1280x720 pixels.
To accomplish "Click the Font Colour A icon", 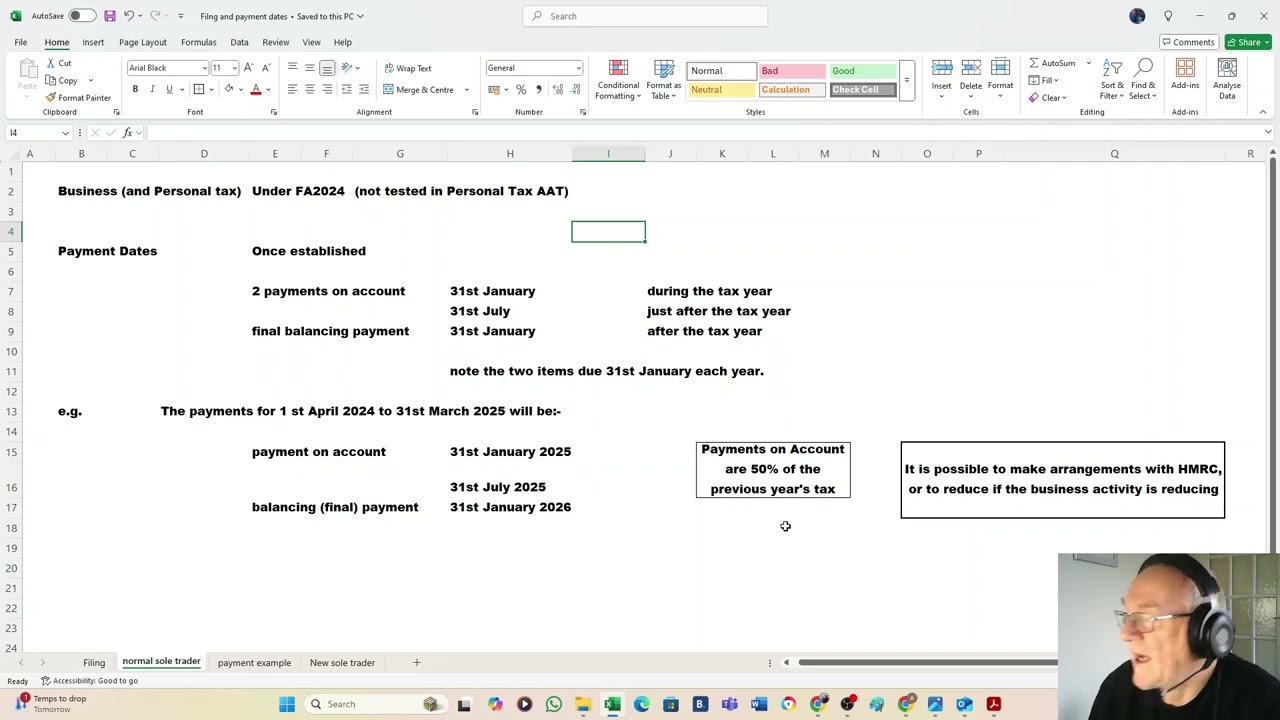I will pyautogui.click(x=256, y=90).
